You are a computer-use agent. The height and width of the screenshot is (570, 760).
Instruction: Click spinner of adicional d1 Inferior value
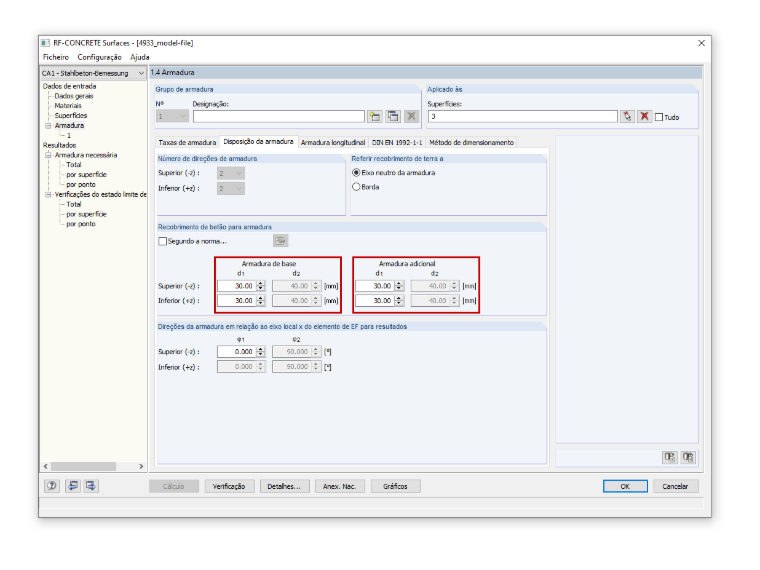click(399, 301)
